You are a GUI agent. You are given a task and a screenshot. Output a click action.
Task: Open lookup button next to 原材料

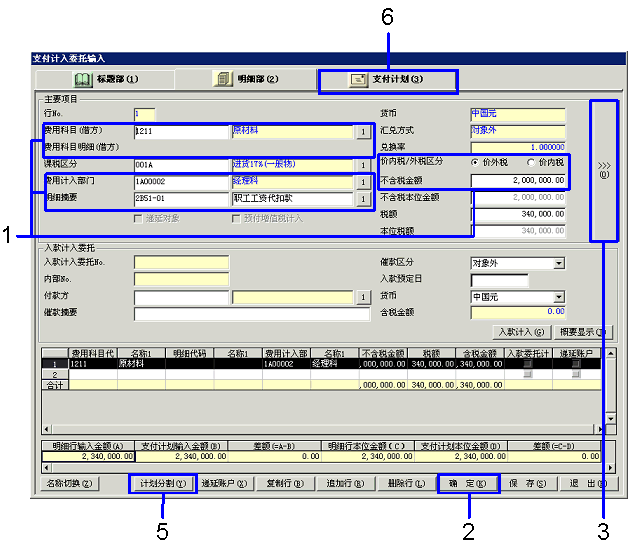(363, 131)
